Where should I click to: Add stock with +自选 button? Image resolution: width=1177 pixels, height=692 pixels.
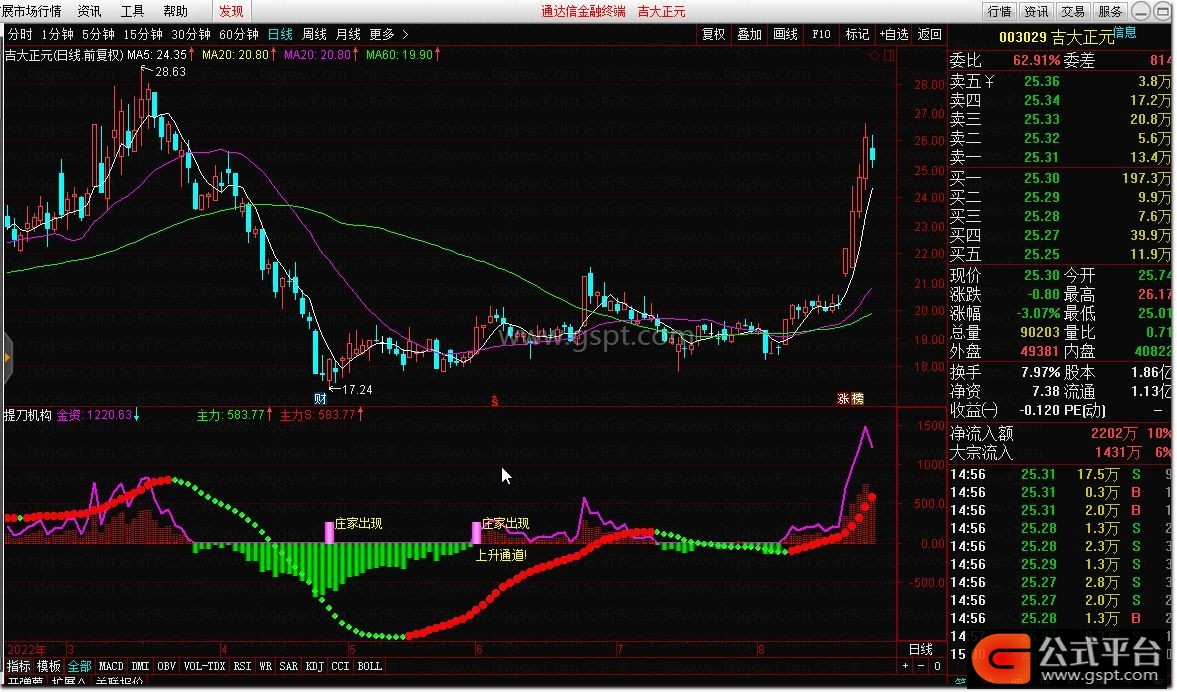[894, 35]
